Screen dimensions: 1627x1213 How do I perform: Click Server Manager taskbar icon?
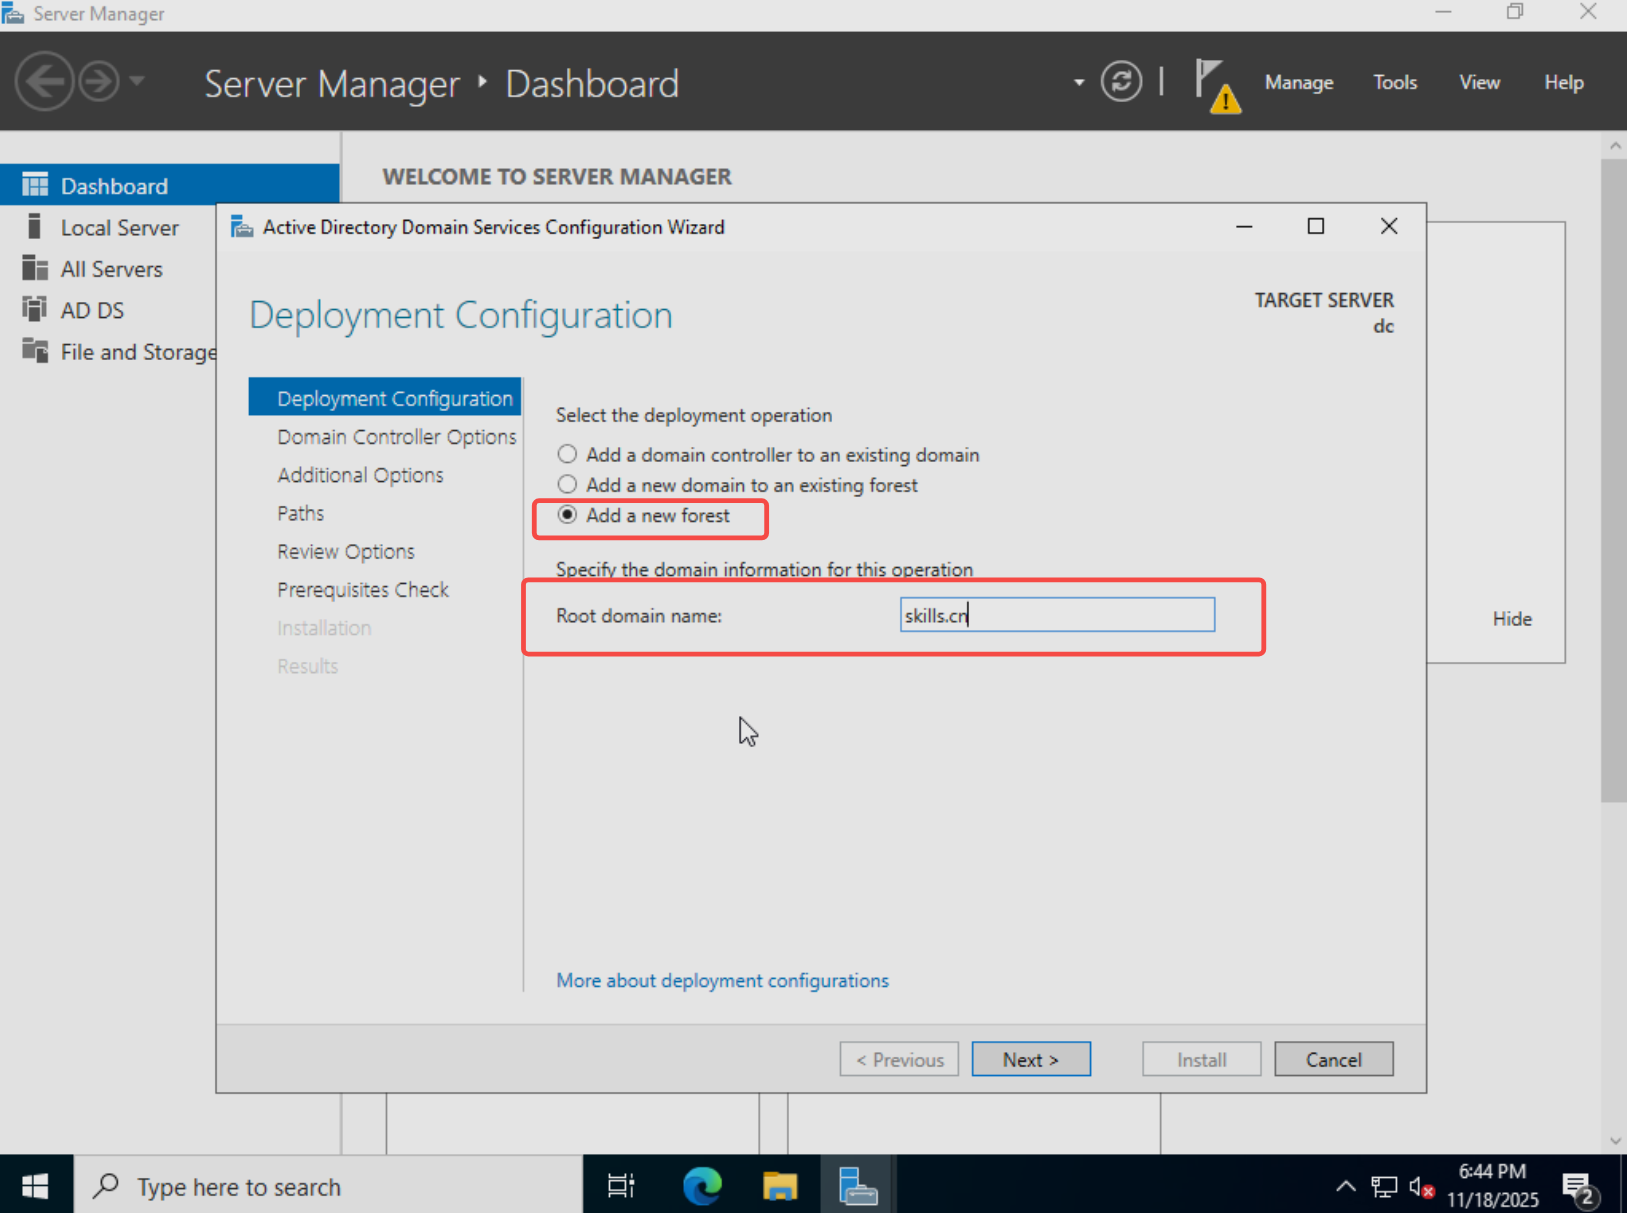(x=858, y=1186)
